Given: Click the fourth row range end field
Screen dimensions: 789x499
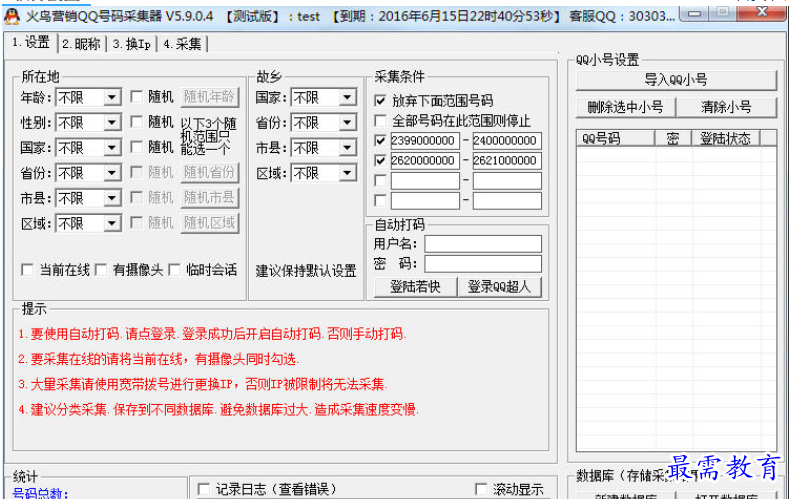Looking at the screenshot, I should coord(507,200).
